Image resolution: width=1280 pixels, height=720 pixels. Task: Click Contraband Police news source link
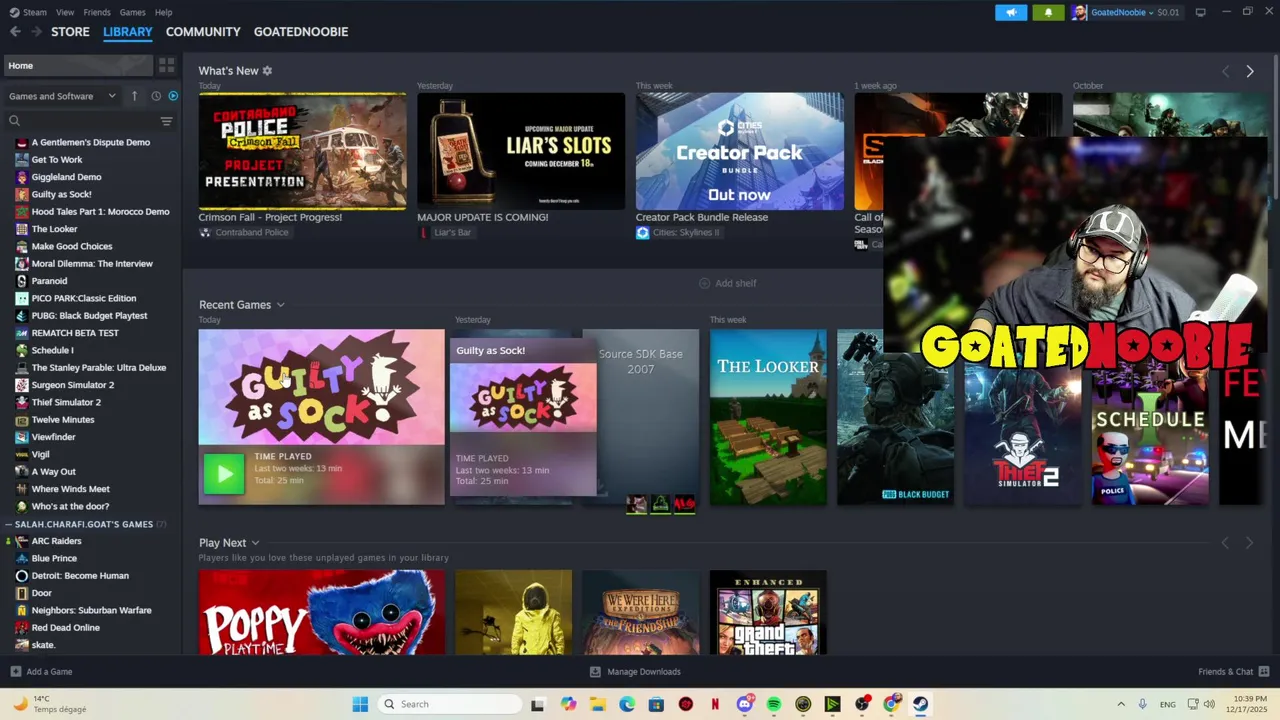point(251,232)
